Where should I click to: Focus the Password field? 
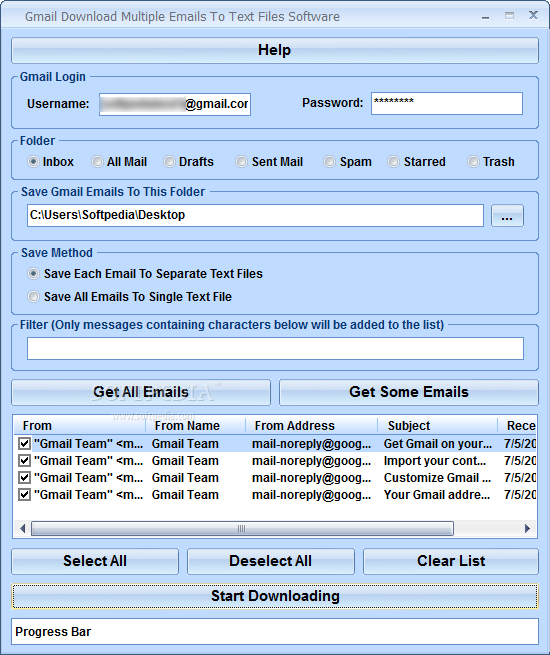[x=446, y=103]
